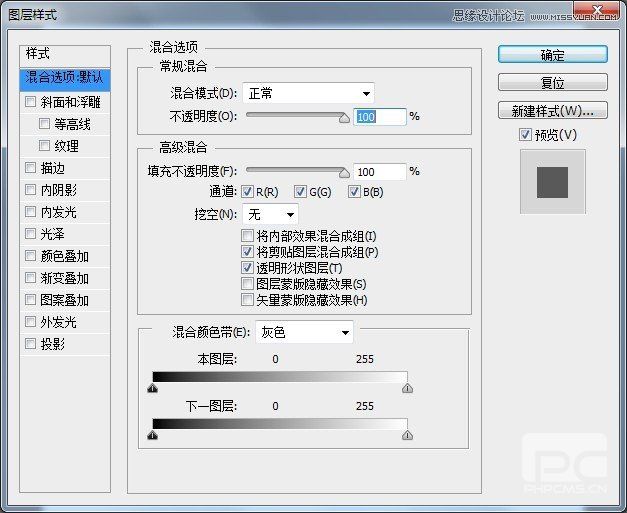
Task: Click the 复位 reset button
Action: click(553, 82)
